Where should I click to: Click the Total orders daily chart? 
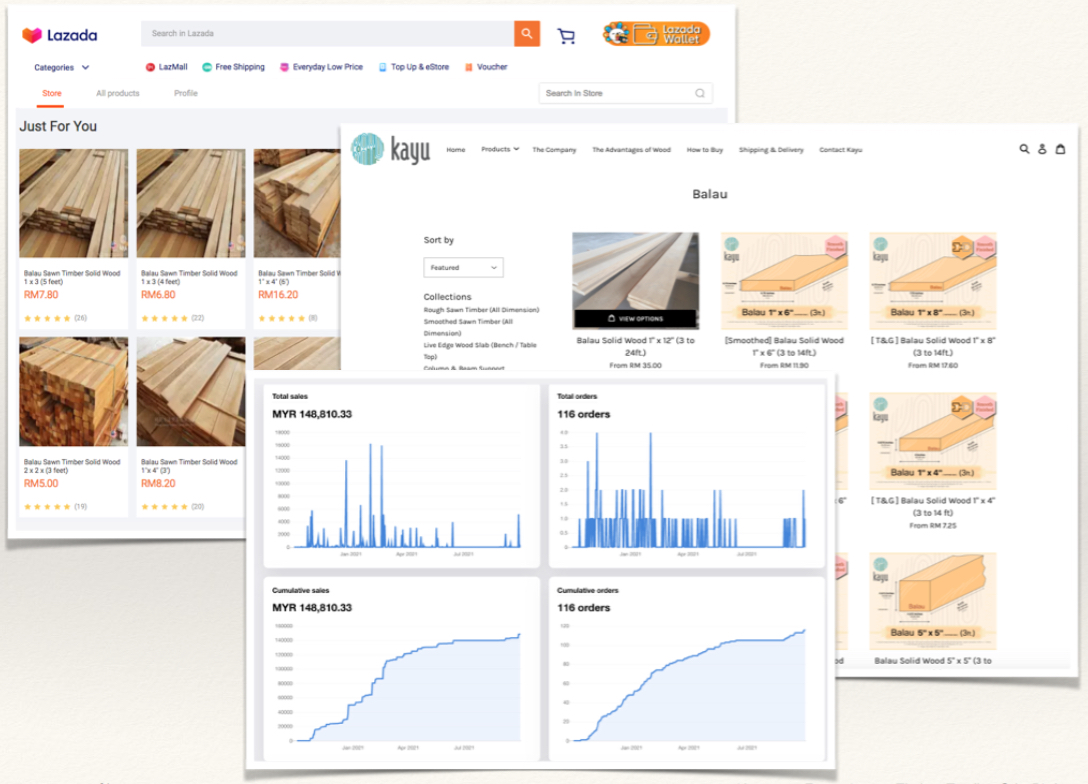pos(683,491)
